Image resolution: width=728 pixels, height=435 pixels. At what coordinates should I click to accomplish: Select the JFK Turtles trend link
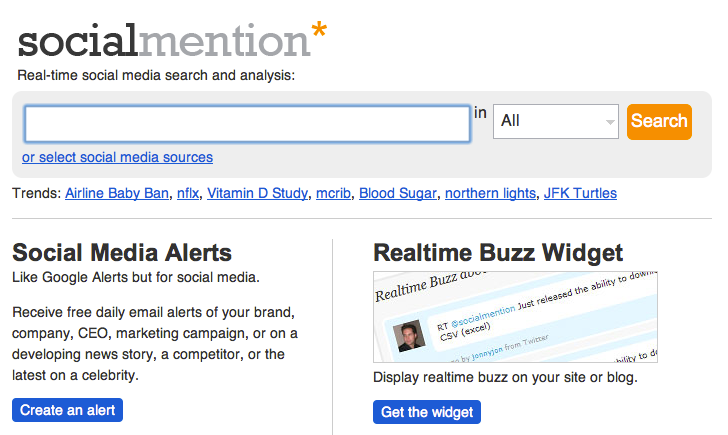[580, 193]
